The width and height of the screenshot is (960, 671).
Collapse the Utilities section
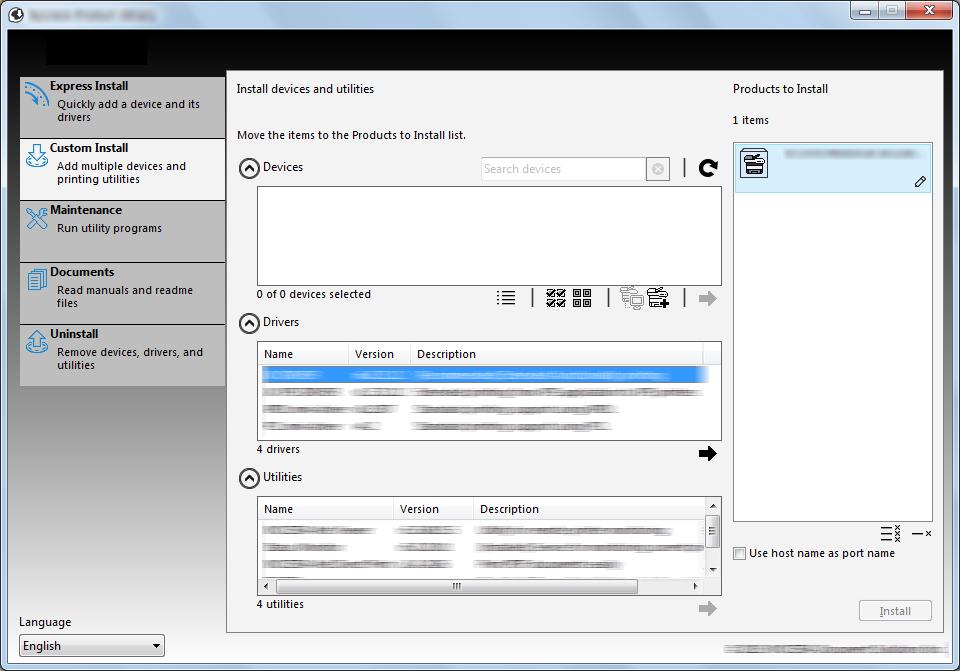click(x=249, y=478)
